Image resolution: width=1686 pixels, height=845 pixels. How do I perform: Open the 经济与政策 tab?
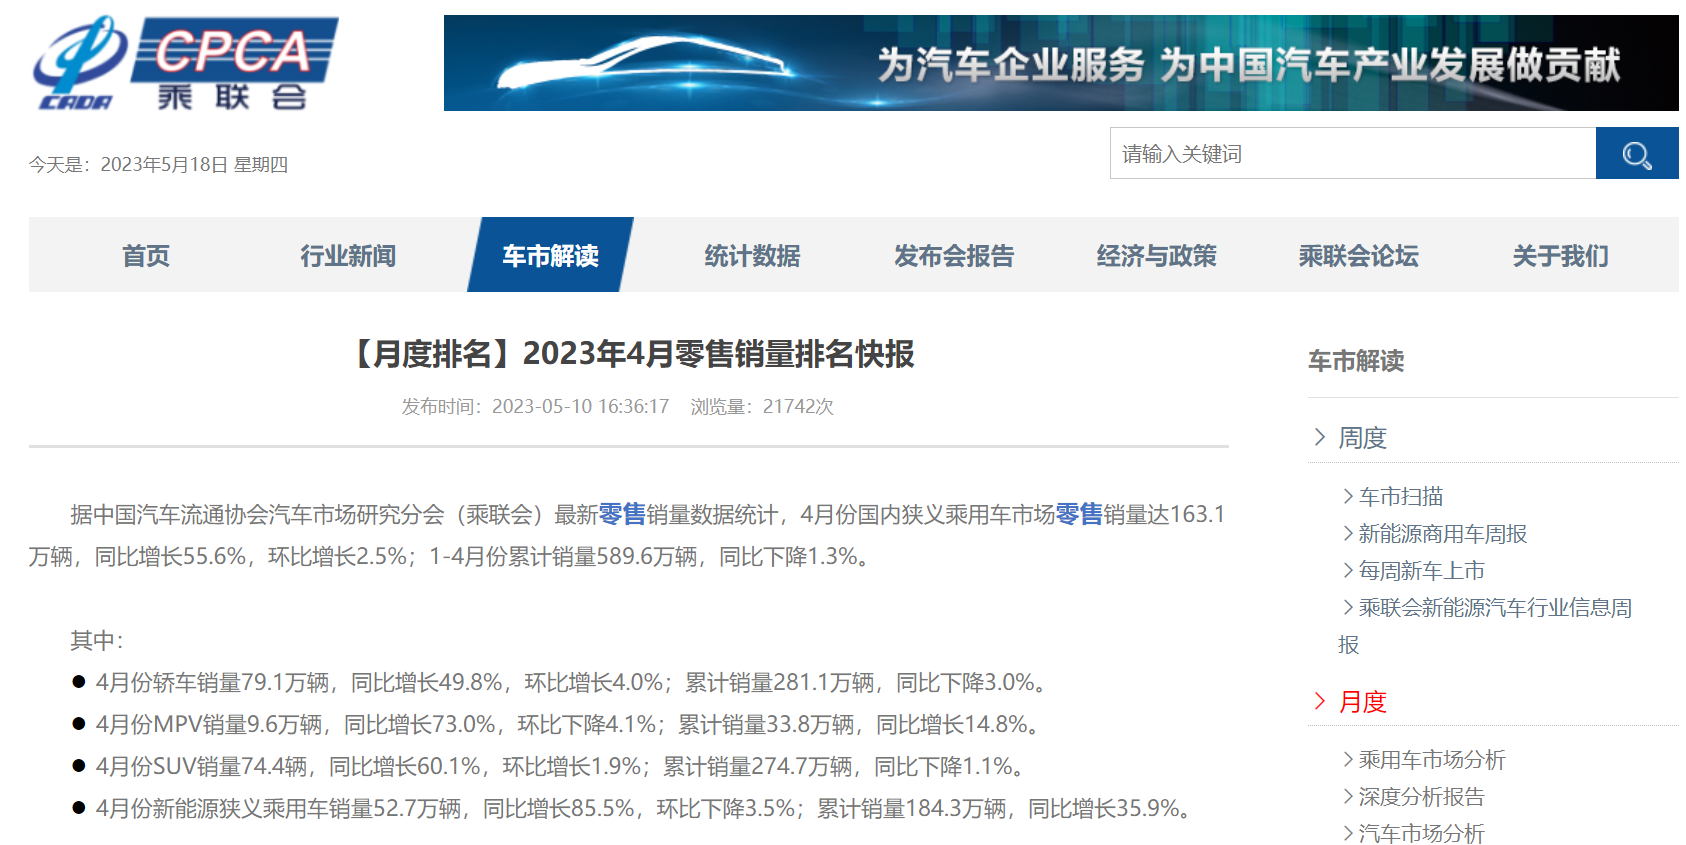click(1156, 256)
